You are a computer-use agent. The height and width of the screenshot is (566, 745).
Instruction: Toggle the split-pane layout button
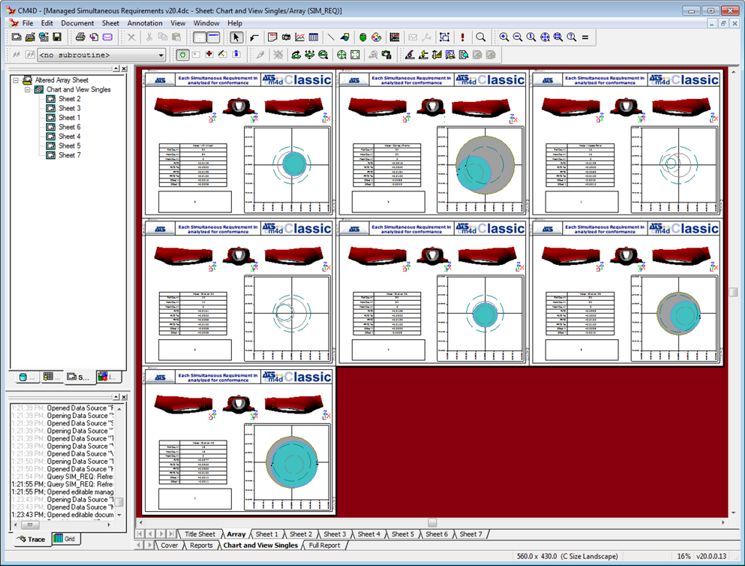coord(200,37)
